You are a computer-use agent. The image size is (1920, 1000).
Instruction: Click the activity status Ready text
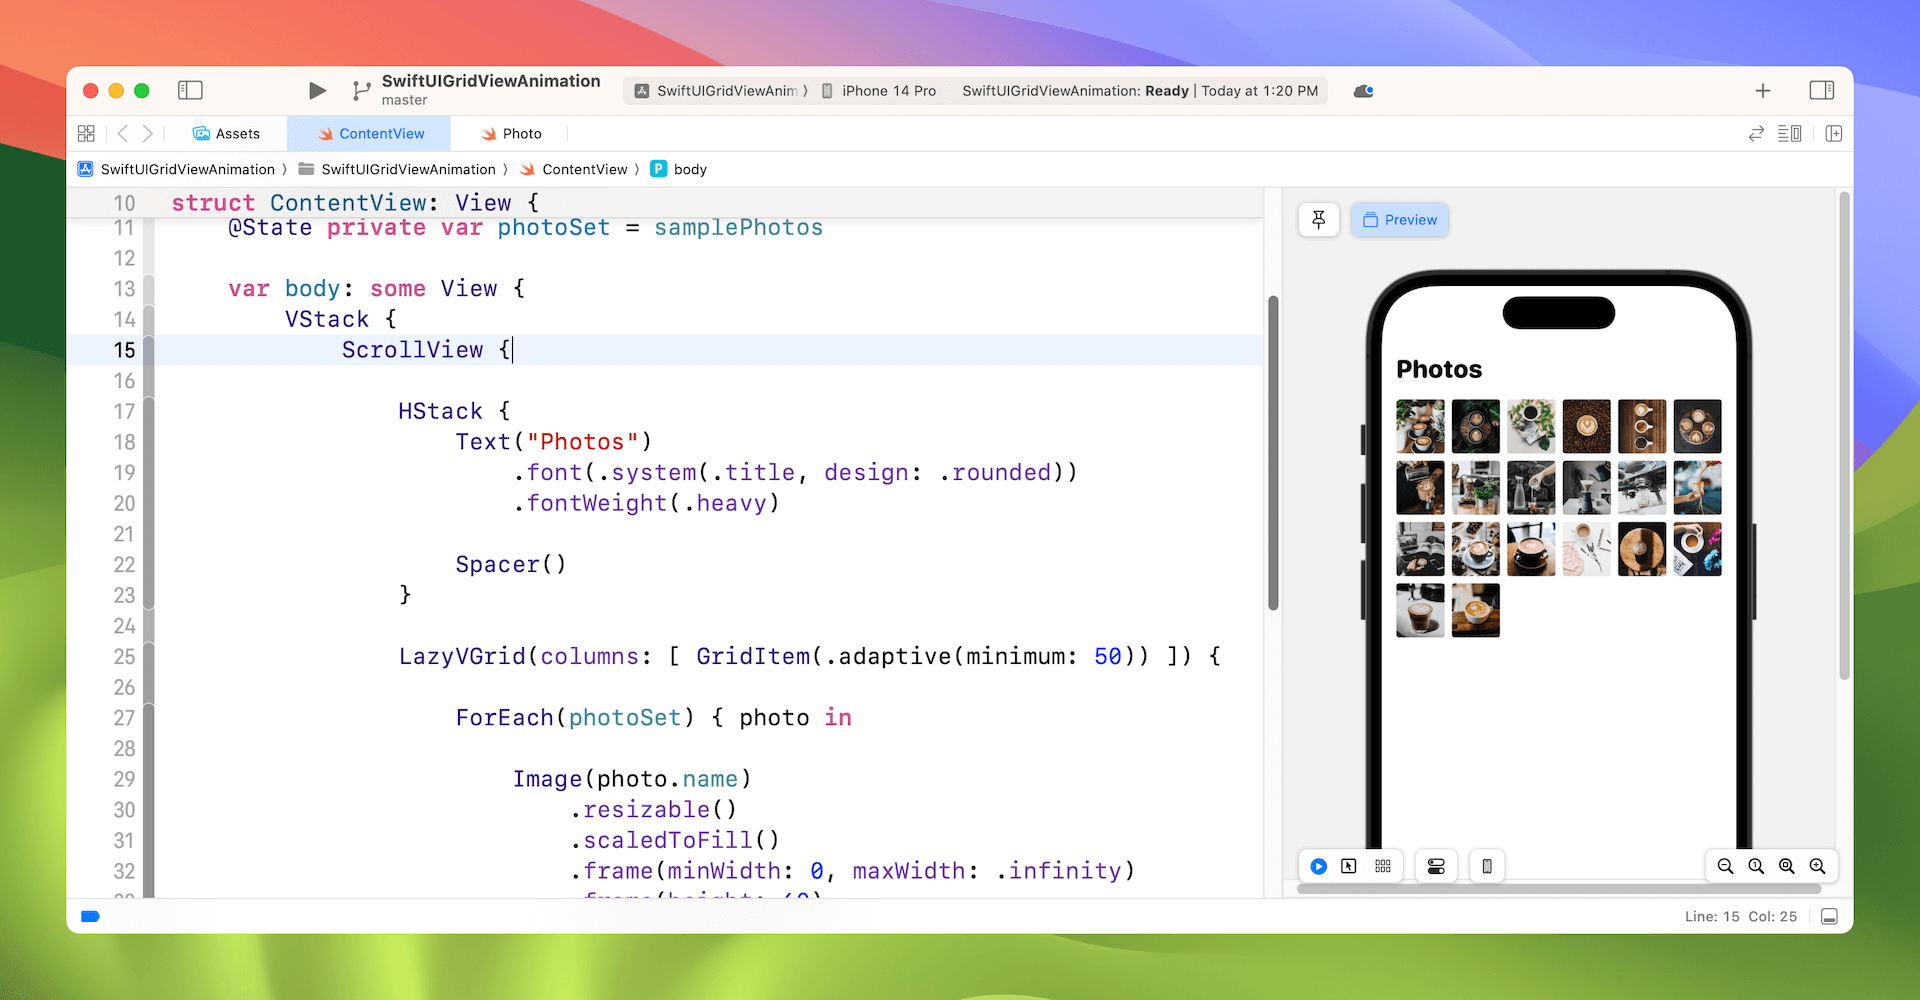(x=1166, y=91)
